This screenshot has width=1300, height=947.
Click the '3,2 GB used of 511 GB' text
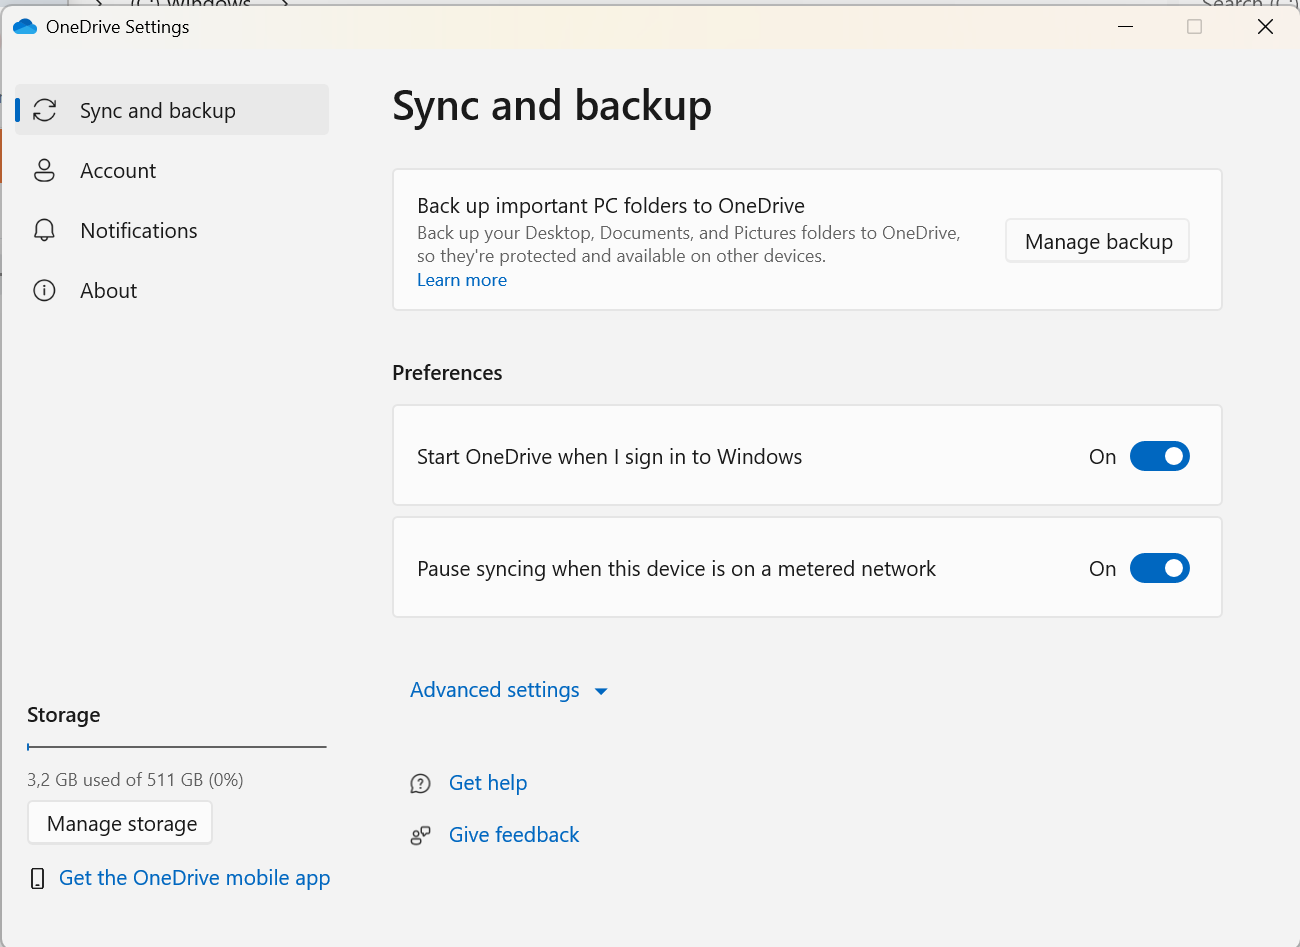pyautogui.click(x=135, y=780)
